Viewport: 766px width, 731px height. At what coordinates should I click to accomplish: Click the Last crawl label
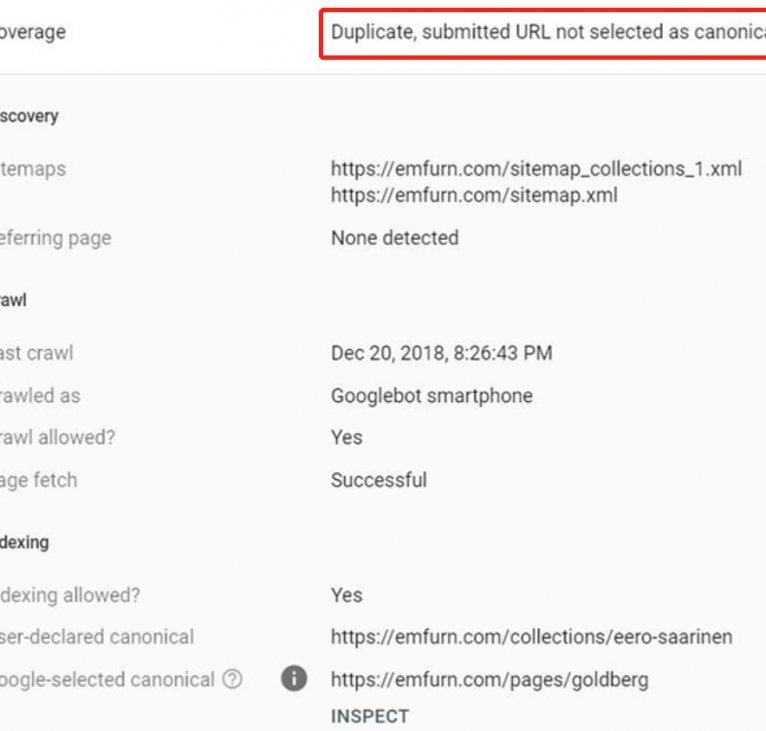pyautogui.click(x=36, y=353)
